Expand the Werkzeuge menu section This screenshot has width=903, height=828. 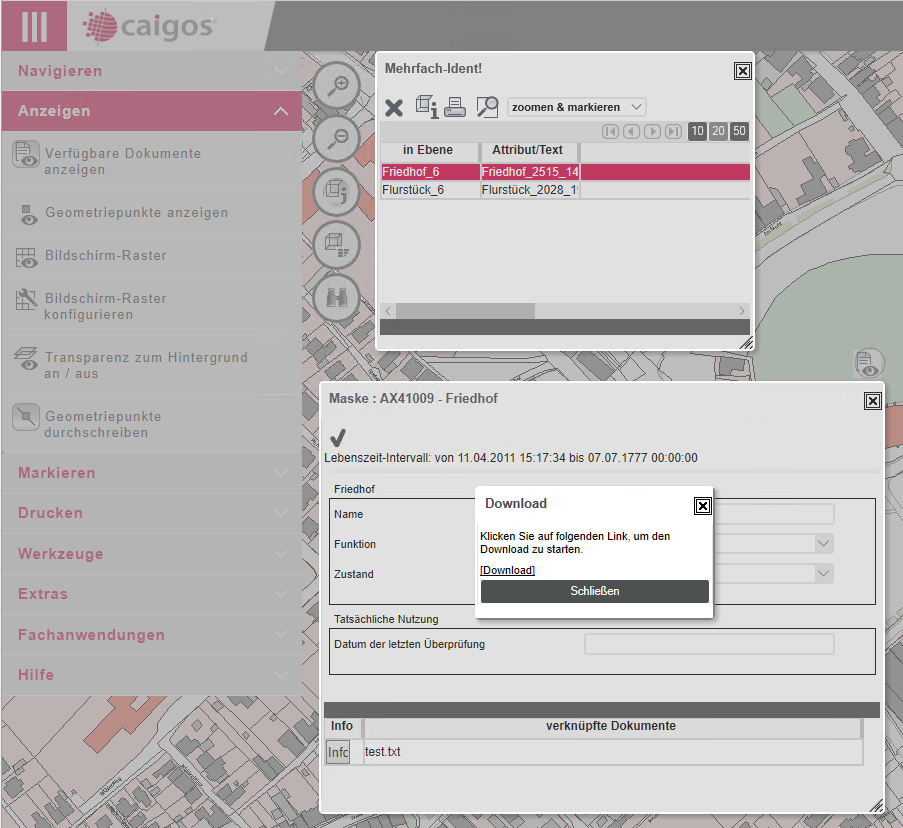(x=150, y=554)
